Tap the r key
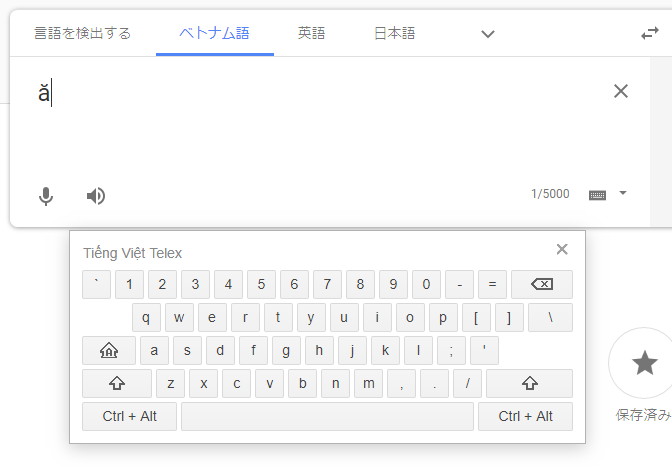The image size is (672, 467). pyautogui.click(x=245, y=317)
